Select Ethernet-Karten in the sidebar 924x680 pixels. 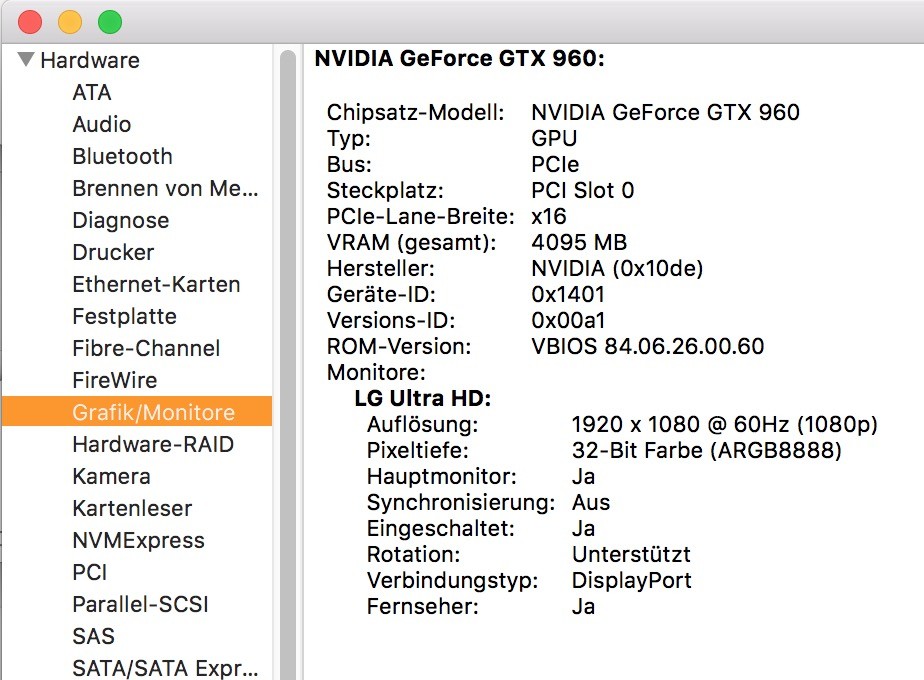(x=156, y=284)
